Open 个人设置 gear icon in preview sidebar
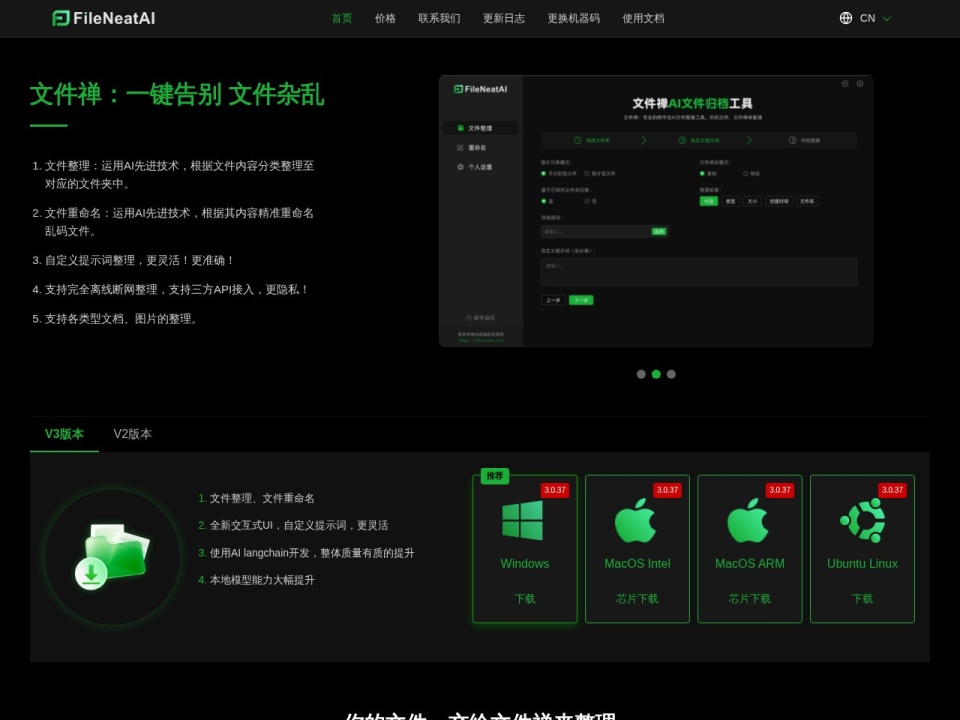This screenshot has width=960, height=720. pos(460,167)
